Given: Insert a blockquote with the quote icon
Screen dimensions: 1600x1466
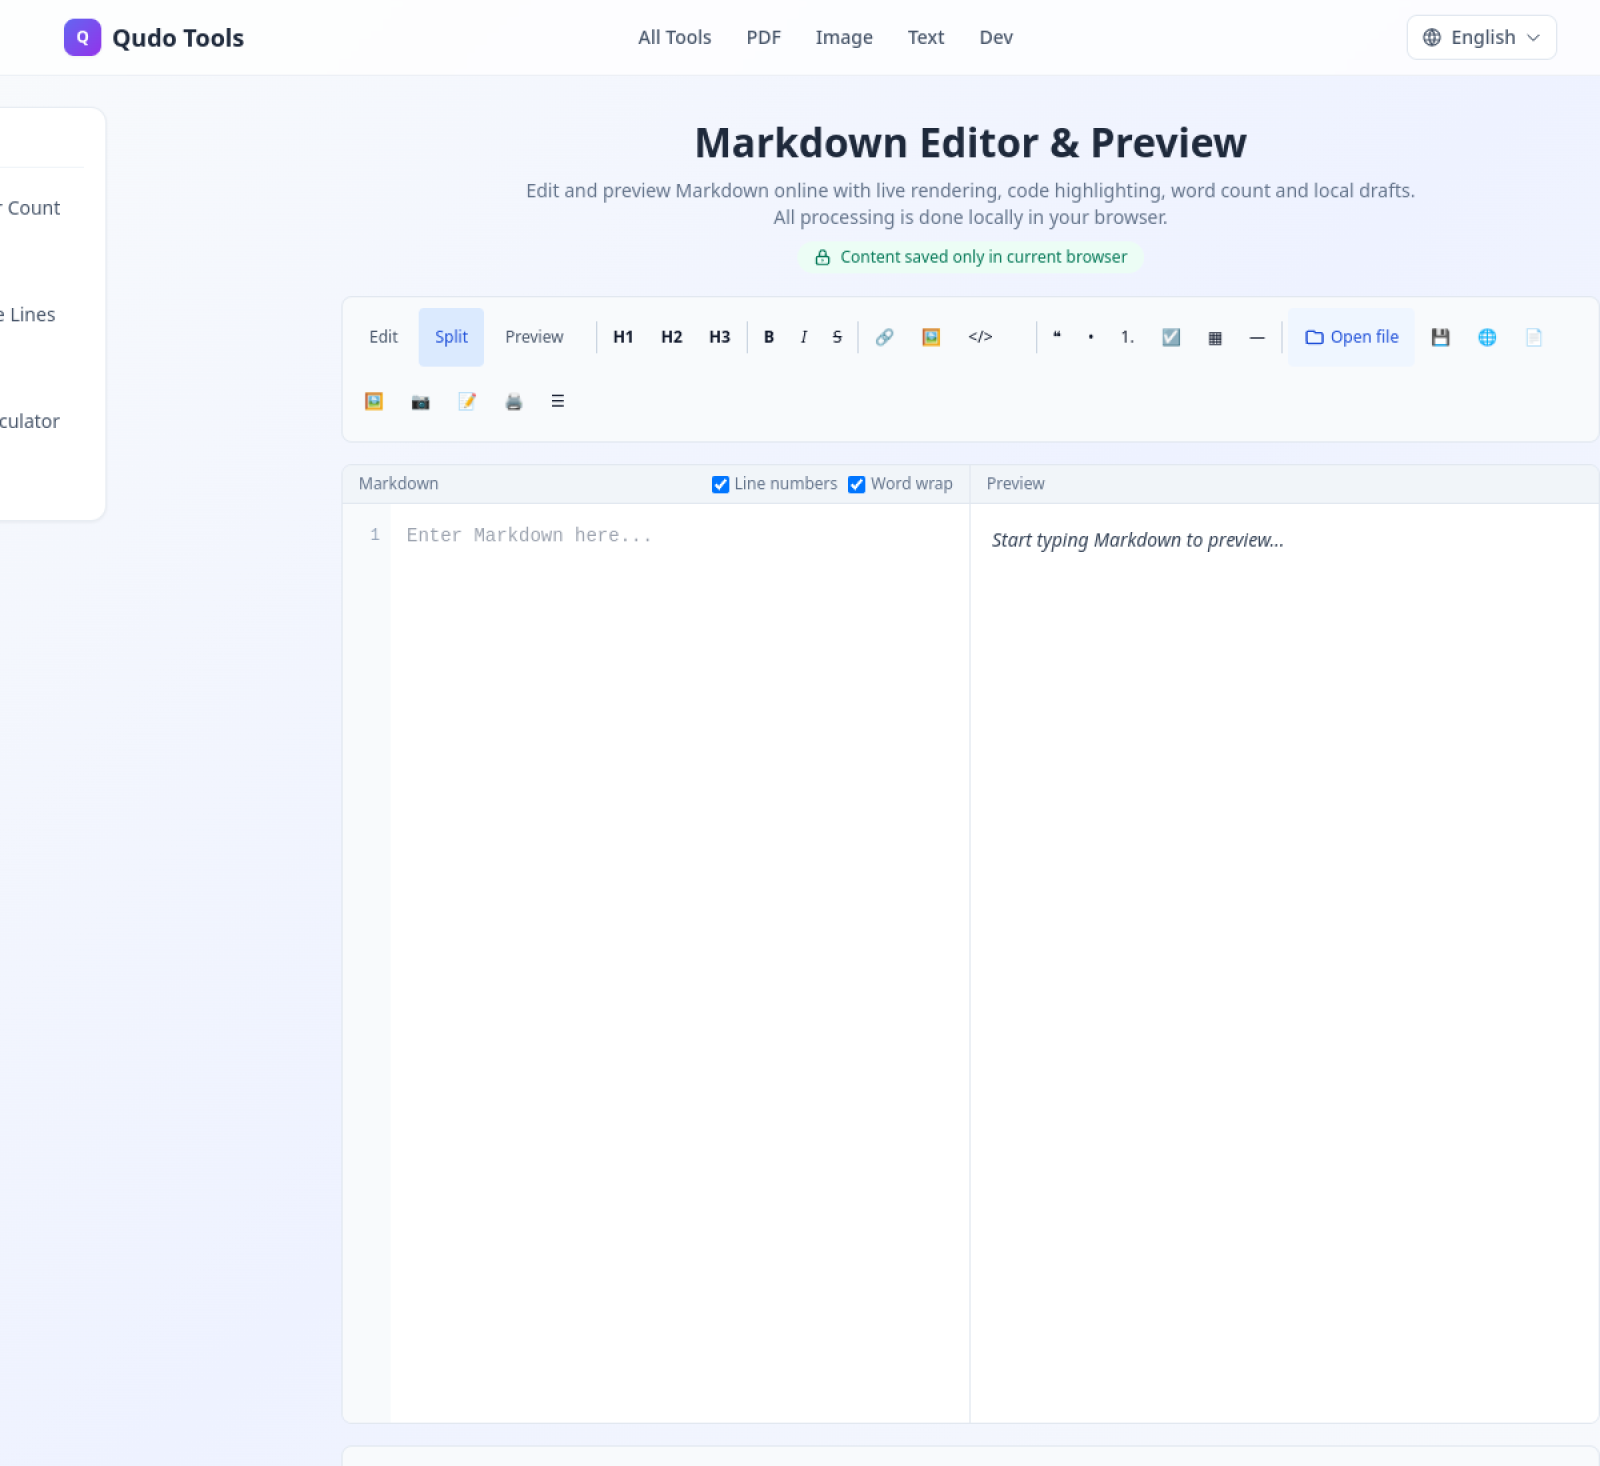Looking at the screenshot, I should click(x=1057, y=337).
